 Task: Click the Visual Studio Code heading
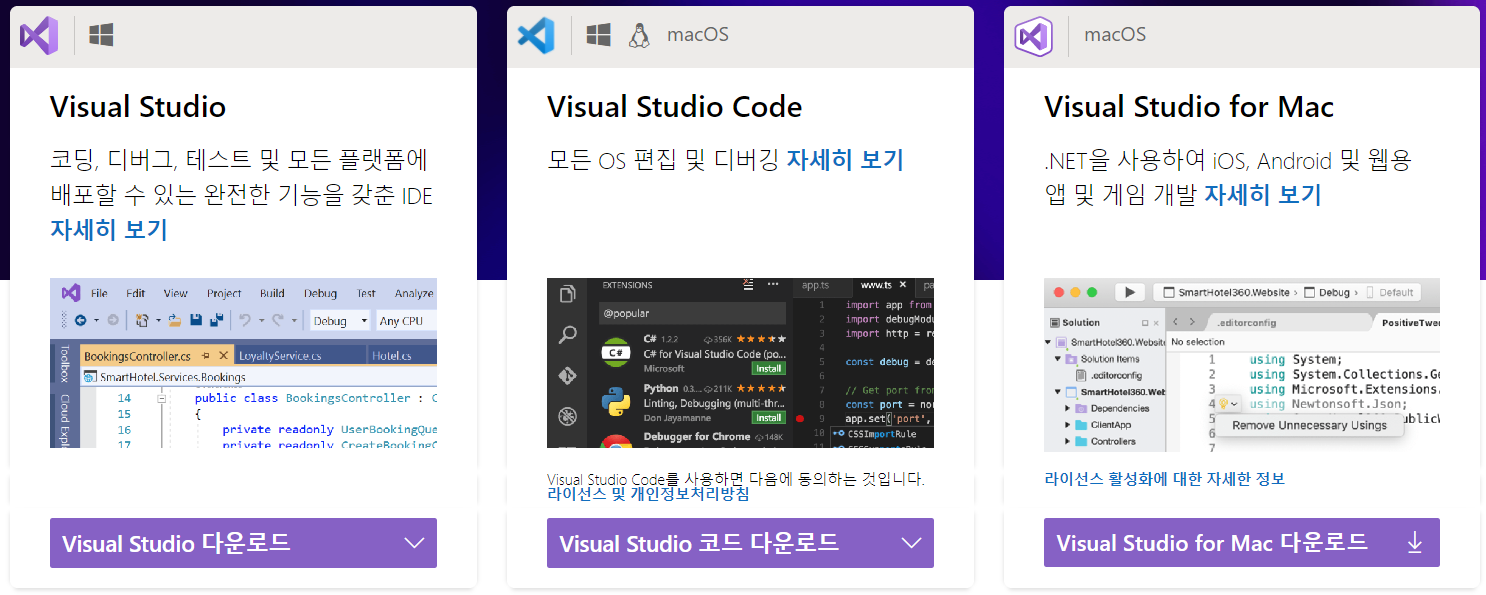coord(675,107)
